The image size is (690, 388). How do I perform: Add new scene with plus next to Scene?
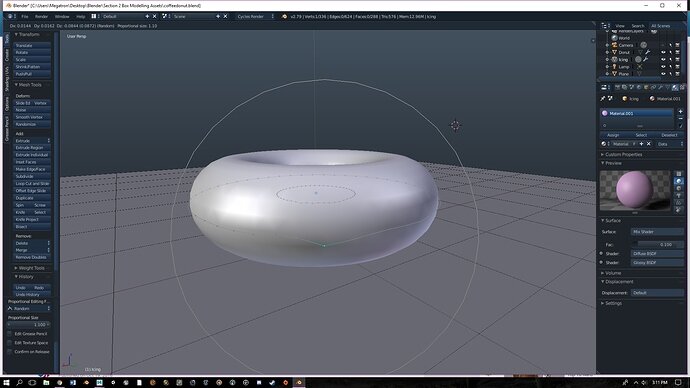[x=218, y=16]
